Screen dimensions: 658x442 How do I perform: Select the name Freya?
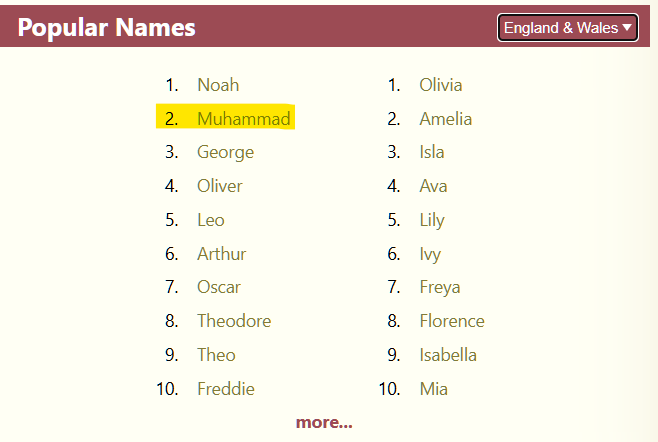(x=440, y=288)
